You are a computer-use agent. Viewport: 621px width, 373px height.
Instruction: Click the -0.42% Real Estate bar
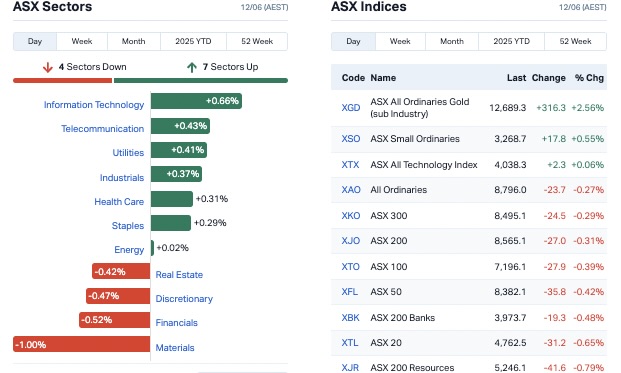click(x=121, y=272)
